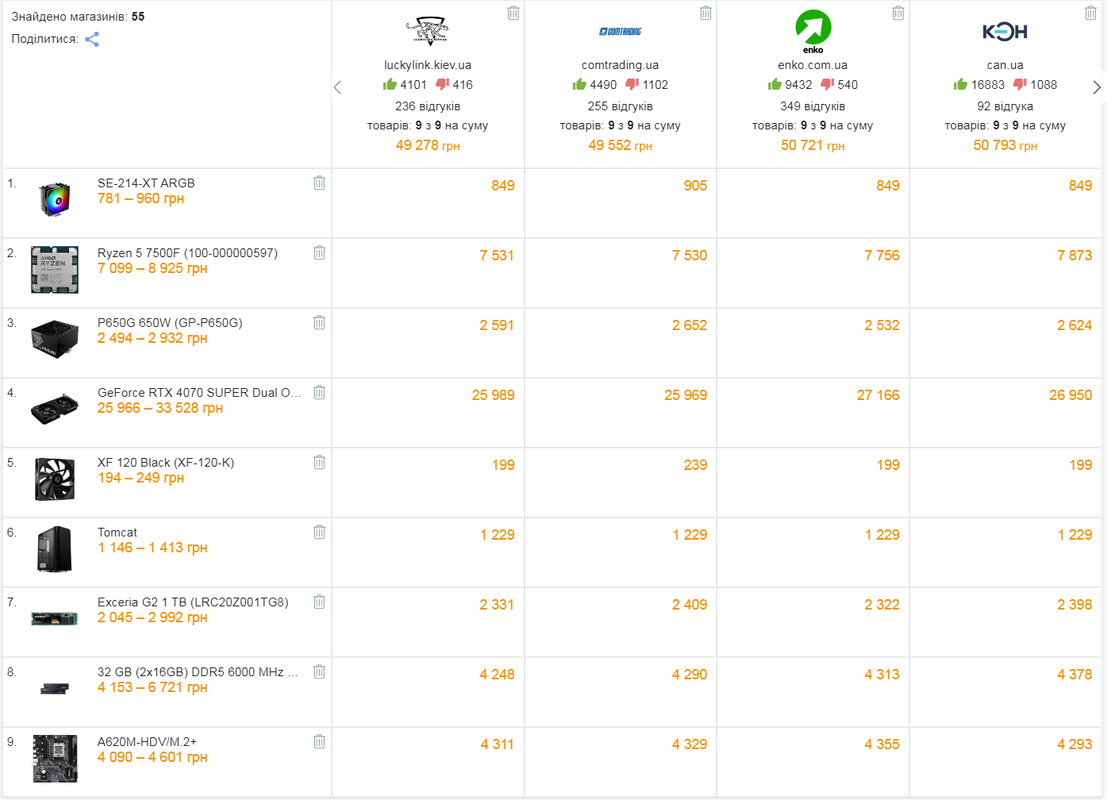
Task: Click total 50 721 грн for enko
Action: (813, 145)
